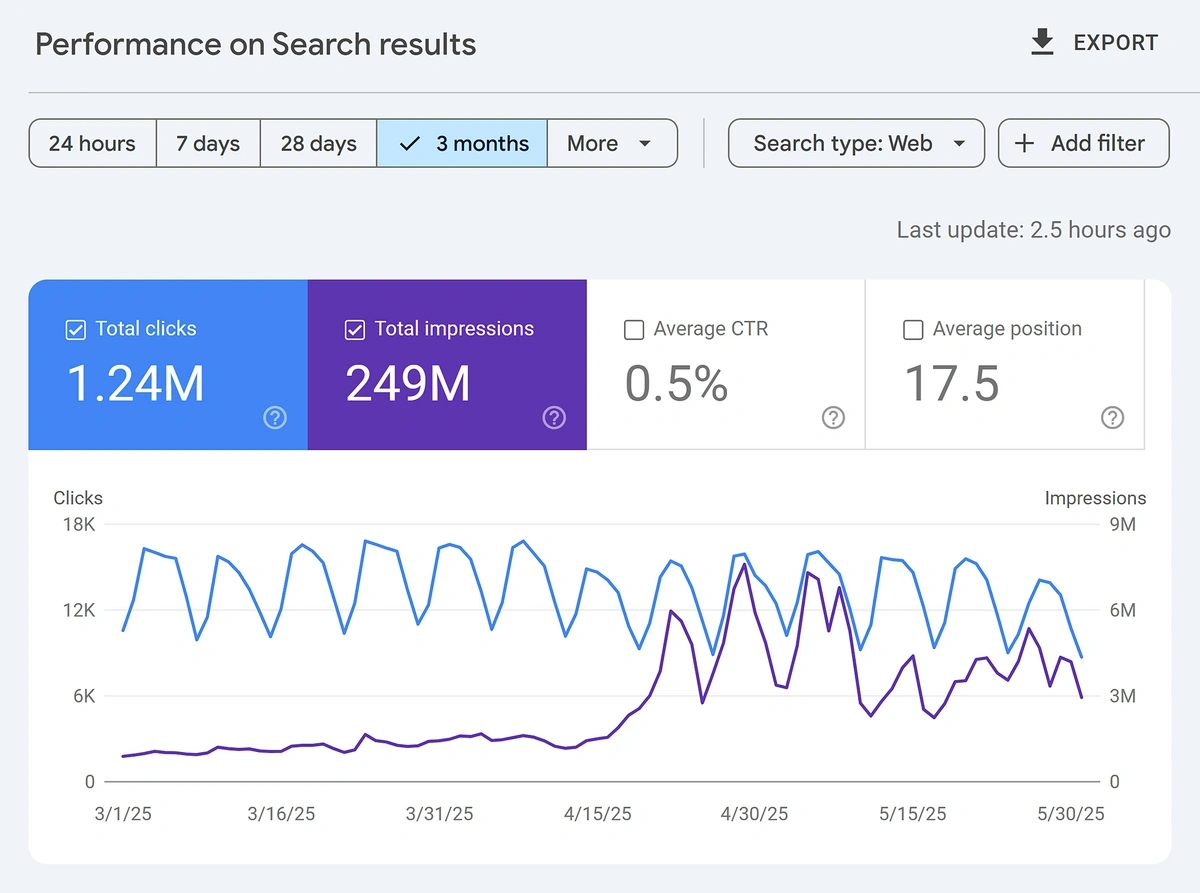Open help icon on Total clicks card
This screenshot has height=893, width=1200.
click(275, 418)
